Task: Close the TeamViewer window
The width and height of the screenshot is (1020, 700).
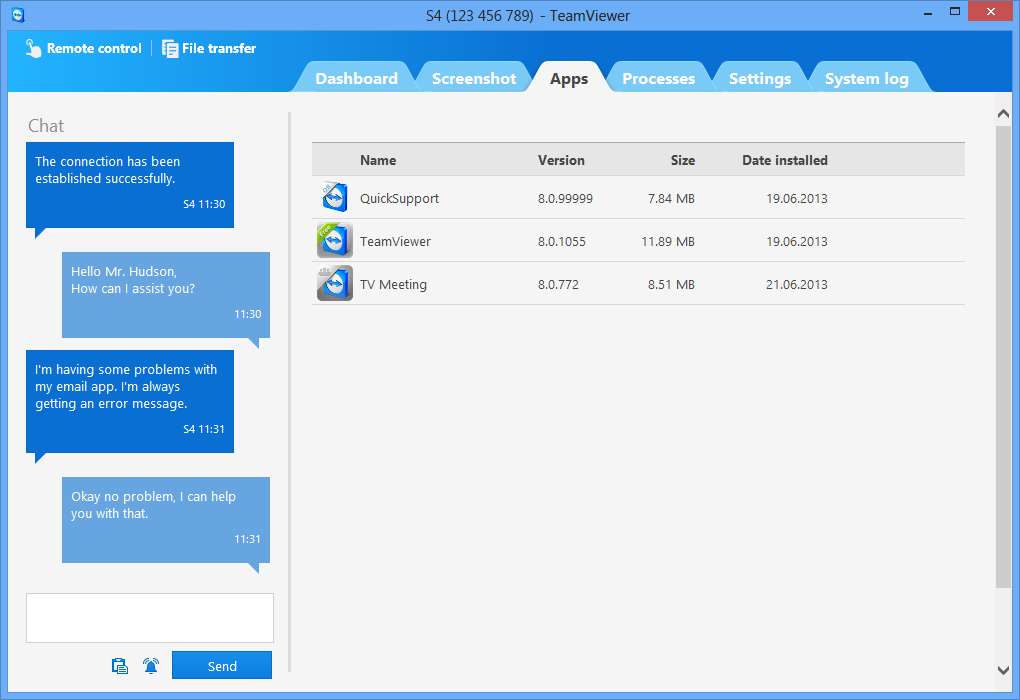Action: pos(991,11)
